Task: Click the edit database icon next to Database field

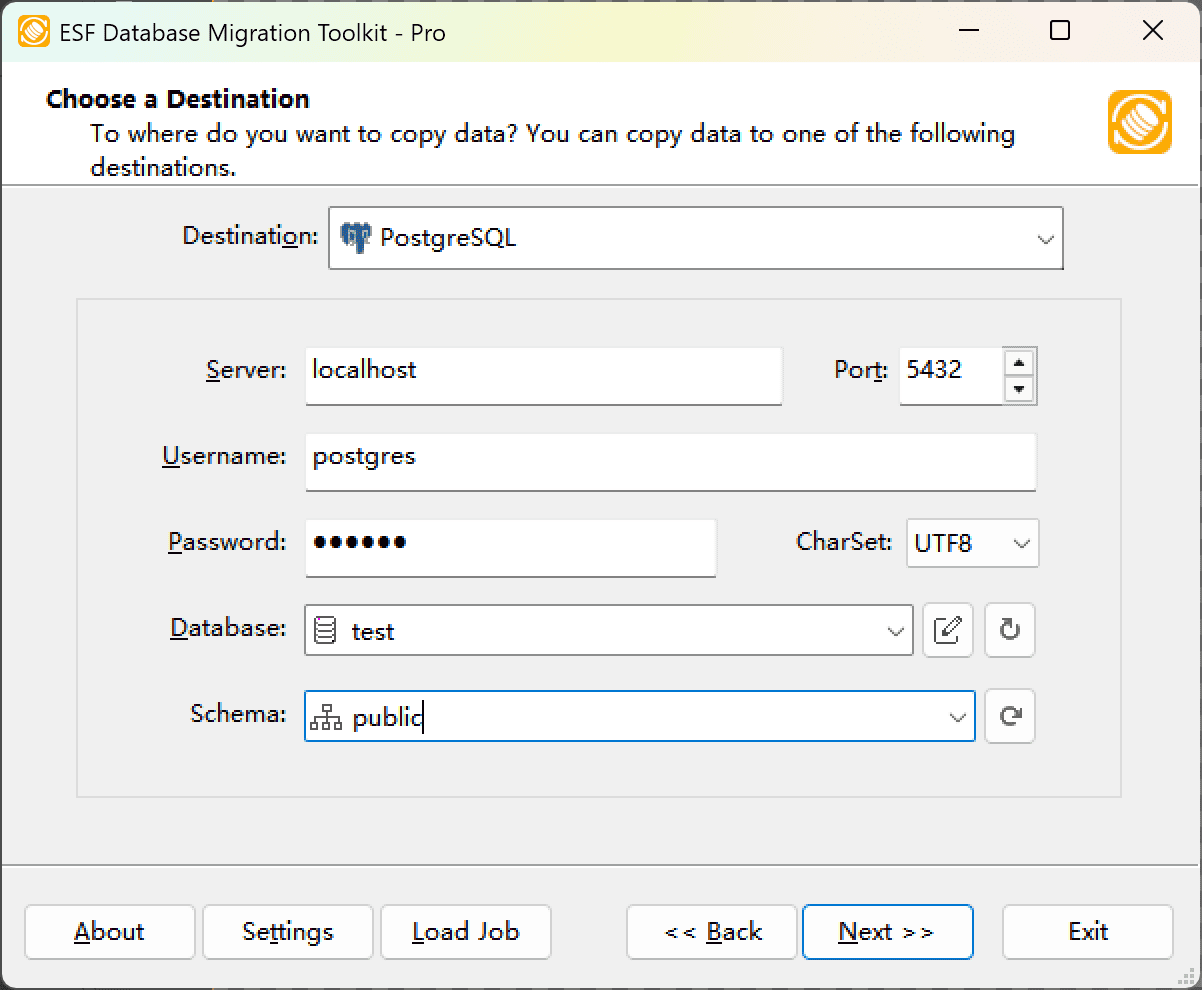Action: click(x=947, y=630)
